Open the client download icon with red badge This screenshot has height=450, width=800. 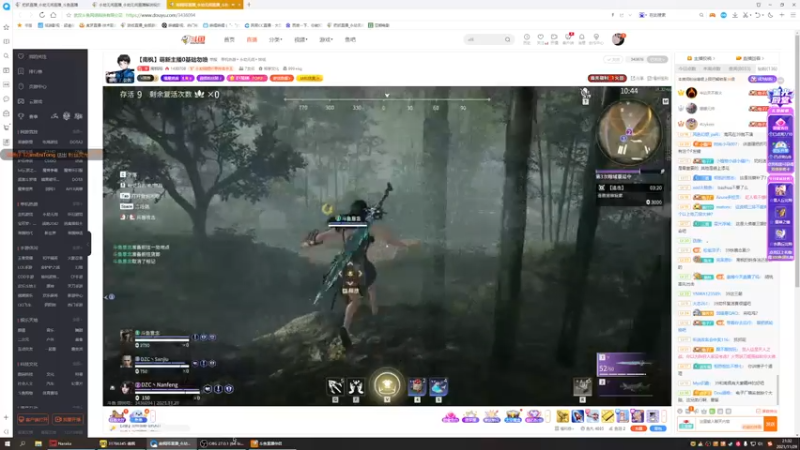point(568,38)
